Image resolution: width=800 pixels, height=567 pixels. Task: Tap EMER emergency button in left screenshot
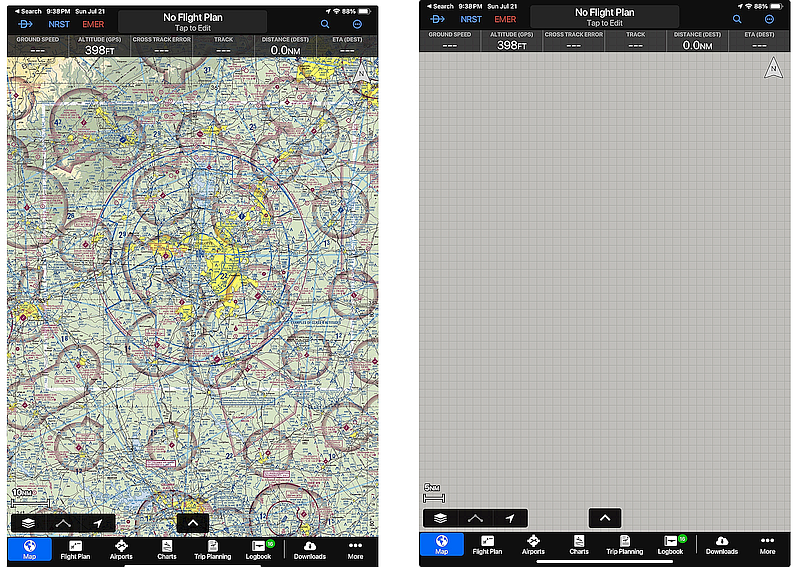tap(93, 24)
